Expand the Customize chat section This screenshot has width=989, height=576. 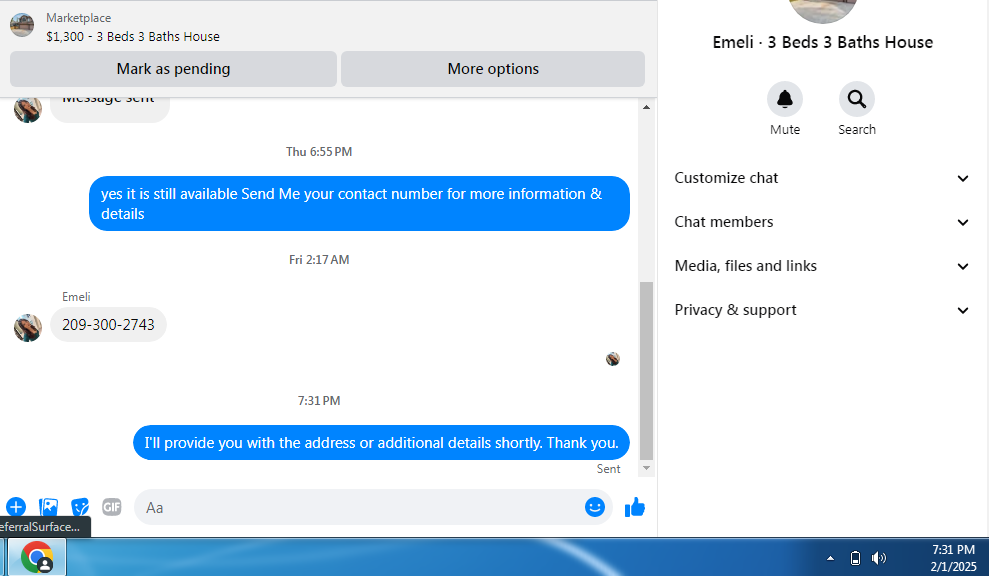(x=822, y=178)
